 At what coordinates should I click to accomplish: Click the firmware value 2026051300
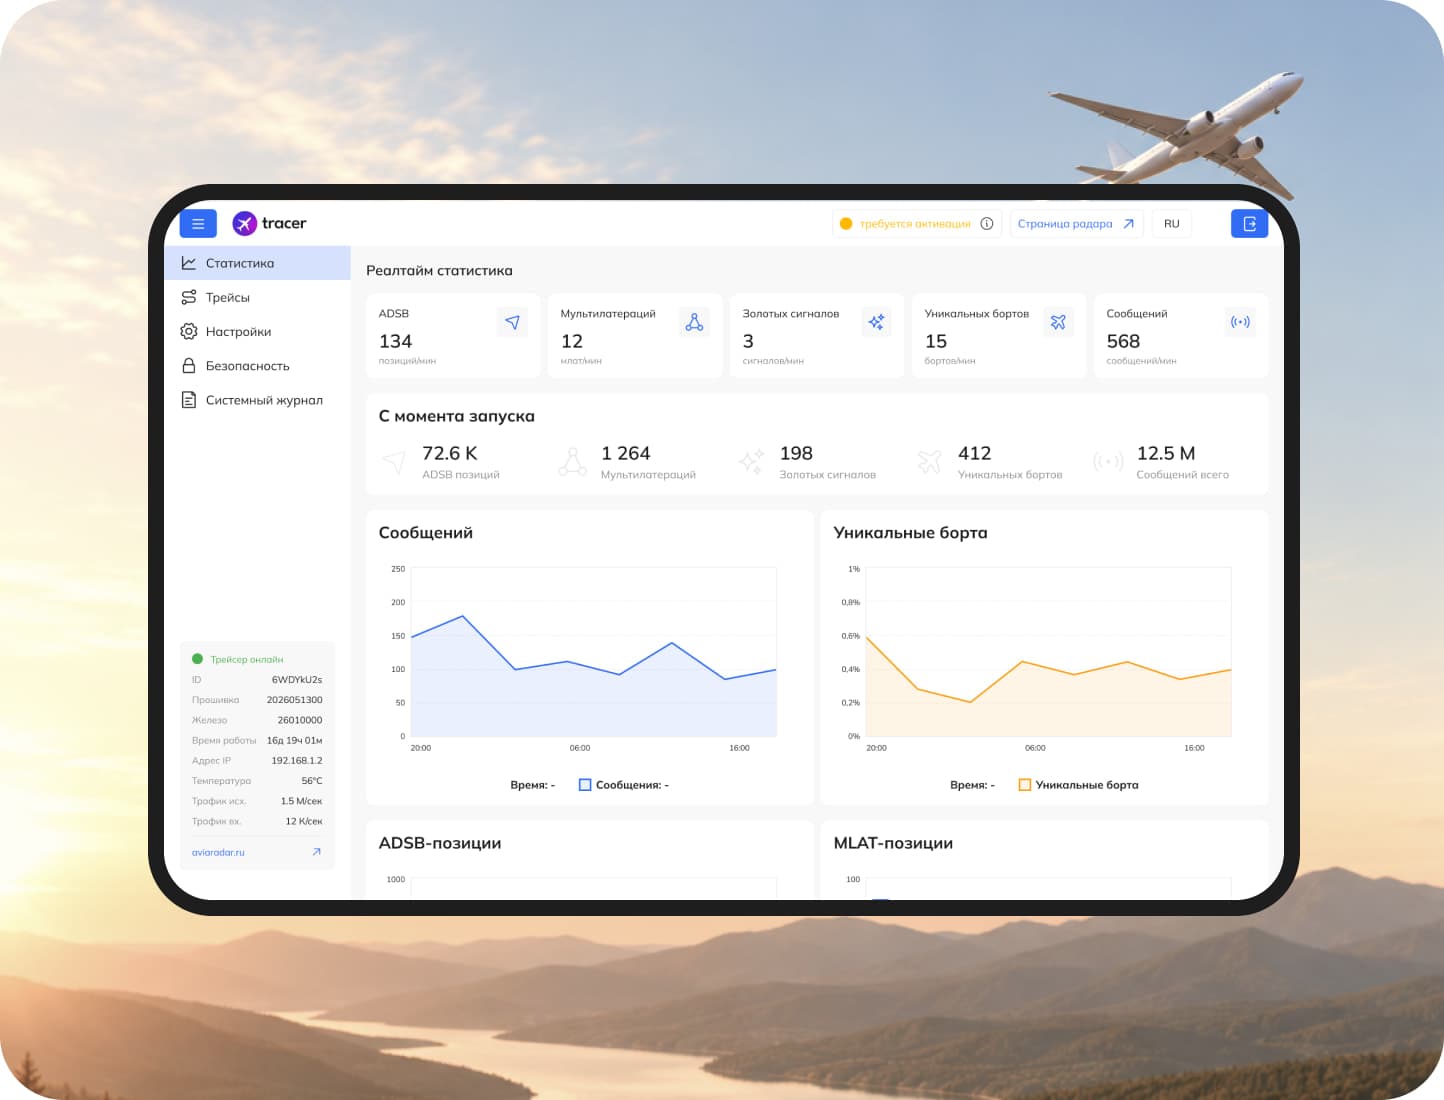tap(295, 700)
